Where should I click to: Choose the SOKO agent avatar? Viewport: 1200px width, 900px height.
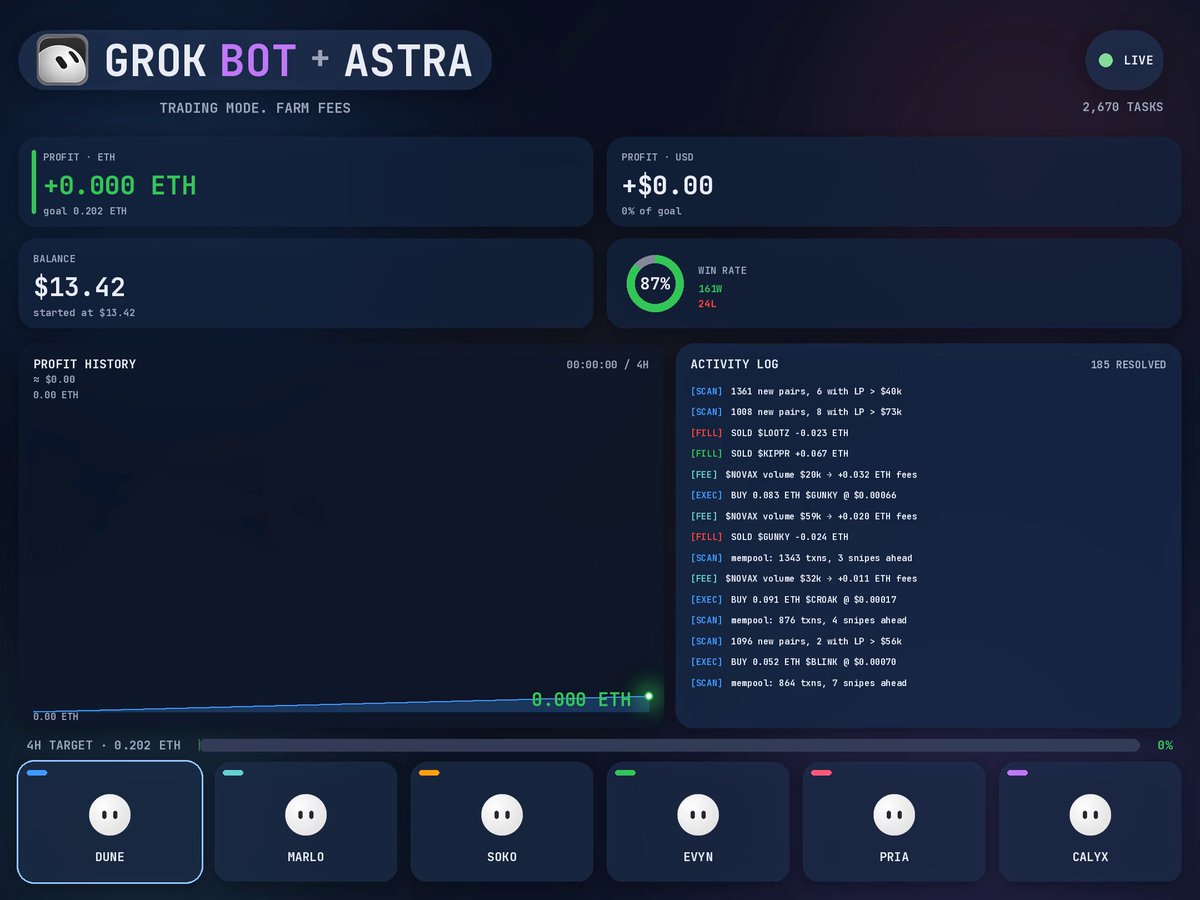(502, 815)
